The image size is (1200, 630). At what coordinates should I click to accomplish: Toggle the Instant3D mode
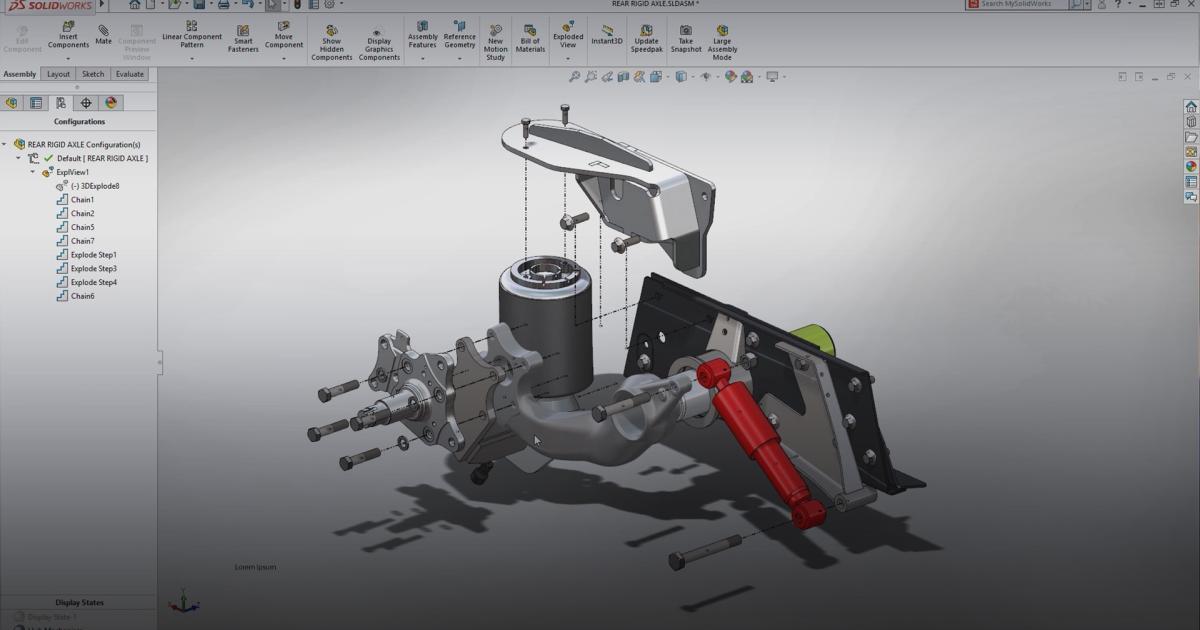tap(606, 33)
